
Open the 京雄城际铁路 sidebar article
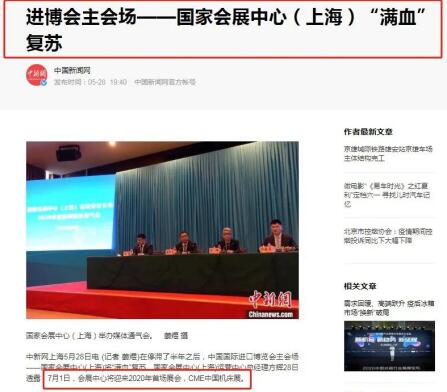click(x=388, y=153)
